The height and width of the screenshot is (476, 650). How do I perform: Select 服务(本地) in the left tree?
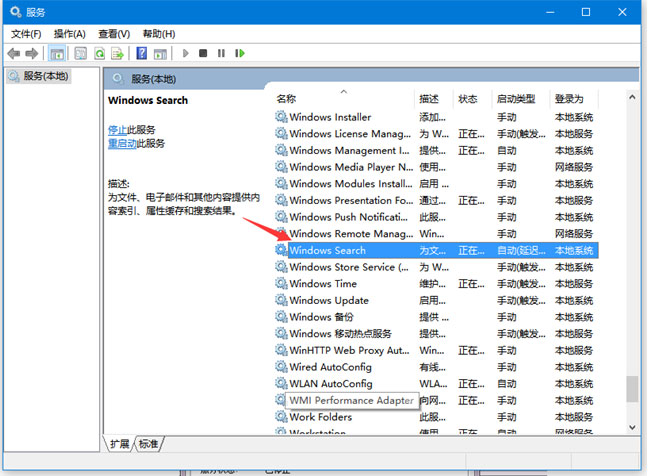pos(39,76)
